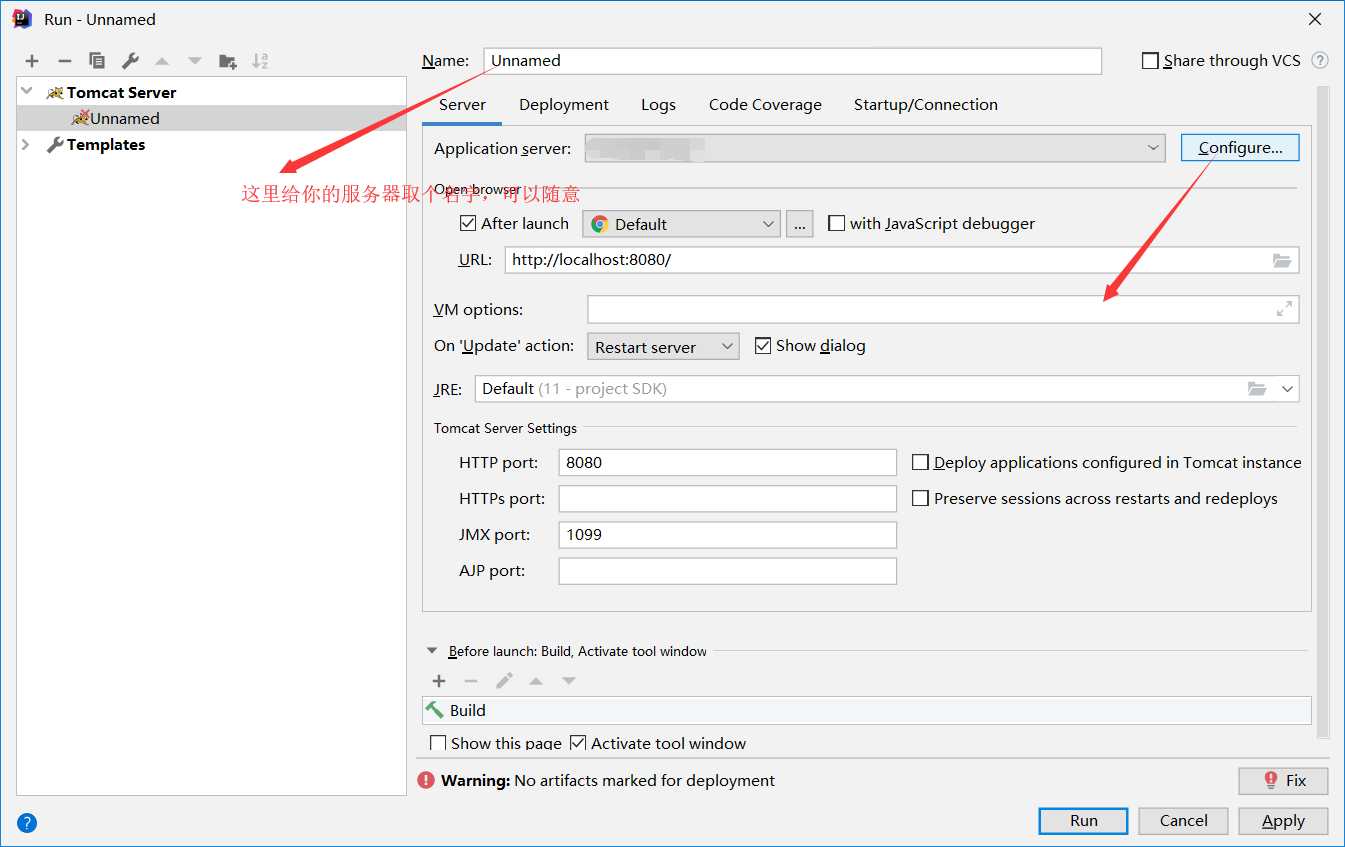Switch to the Server tab

(x=462, y=104)
